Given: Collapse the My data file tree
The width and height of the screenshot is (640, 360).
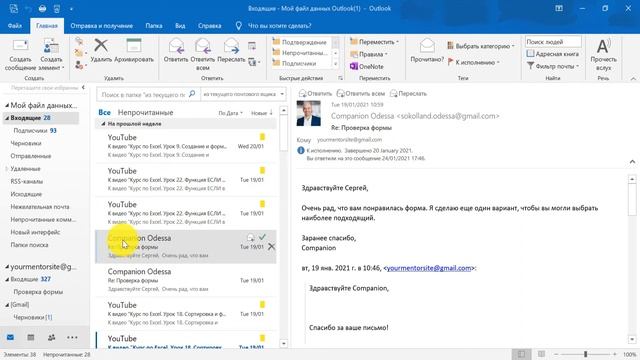Looking at the screenshot, I should click(7, 105).
